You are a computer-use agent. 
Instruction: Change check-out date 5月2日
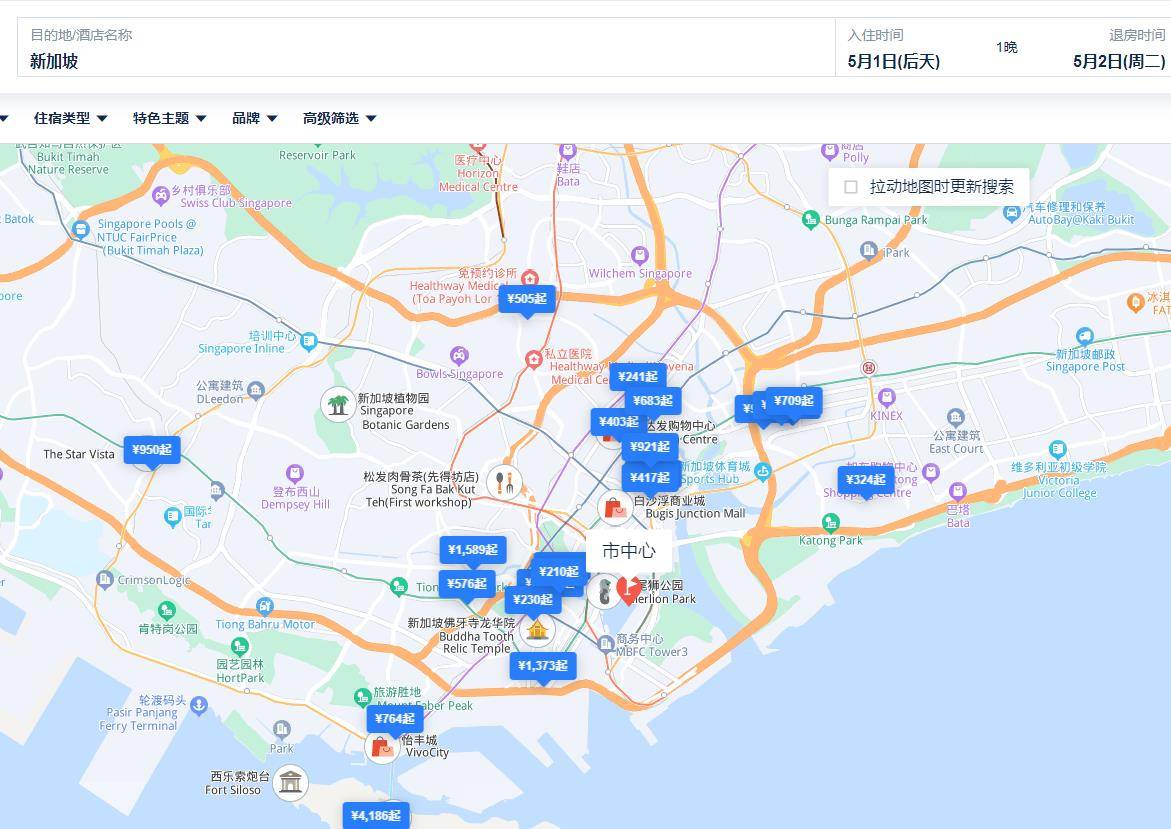click(1118, 61)
